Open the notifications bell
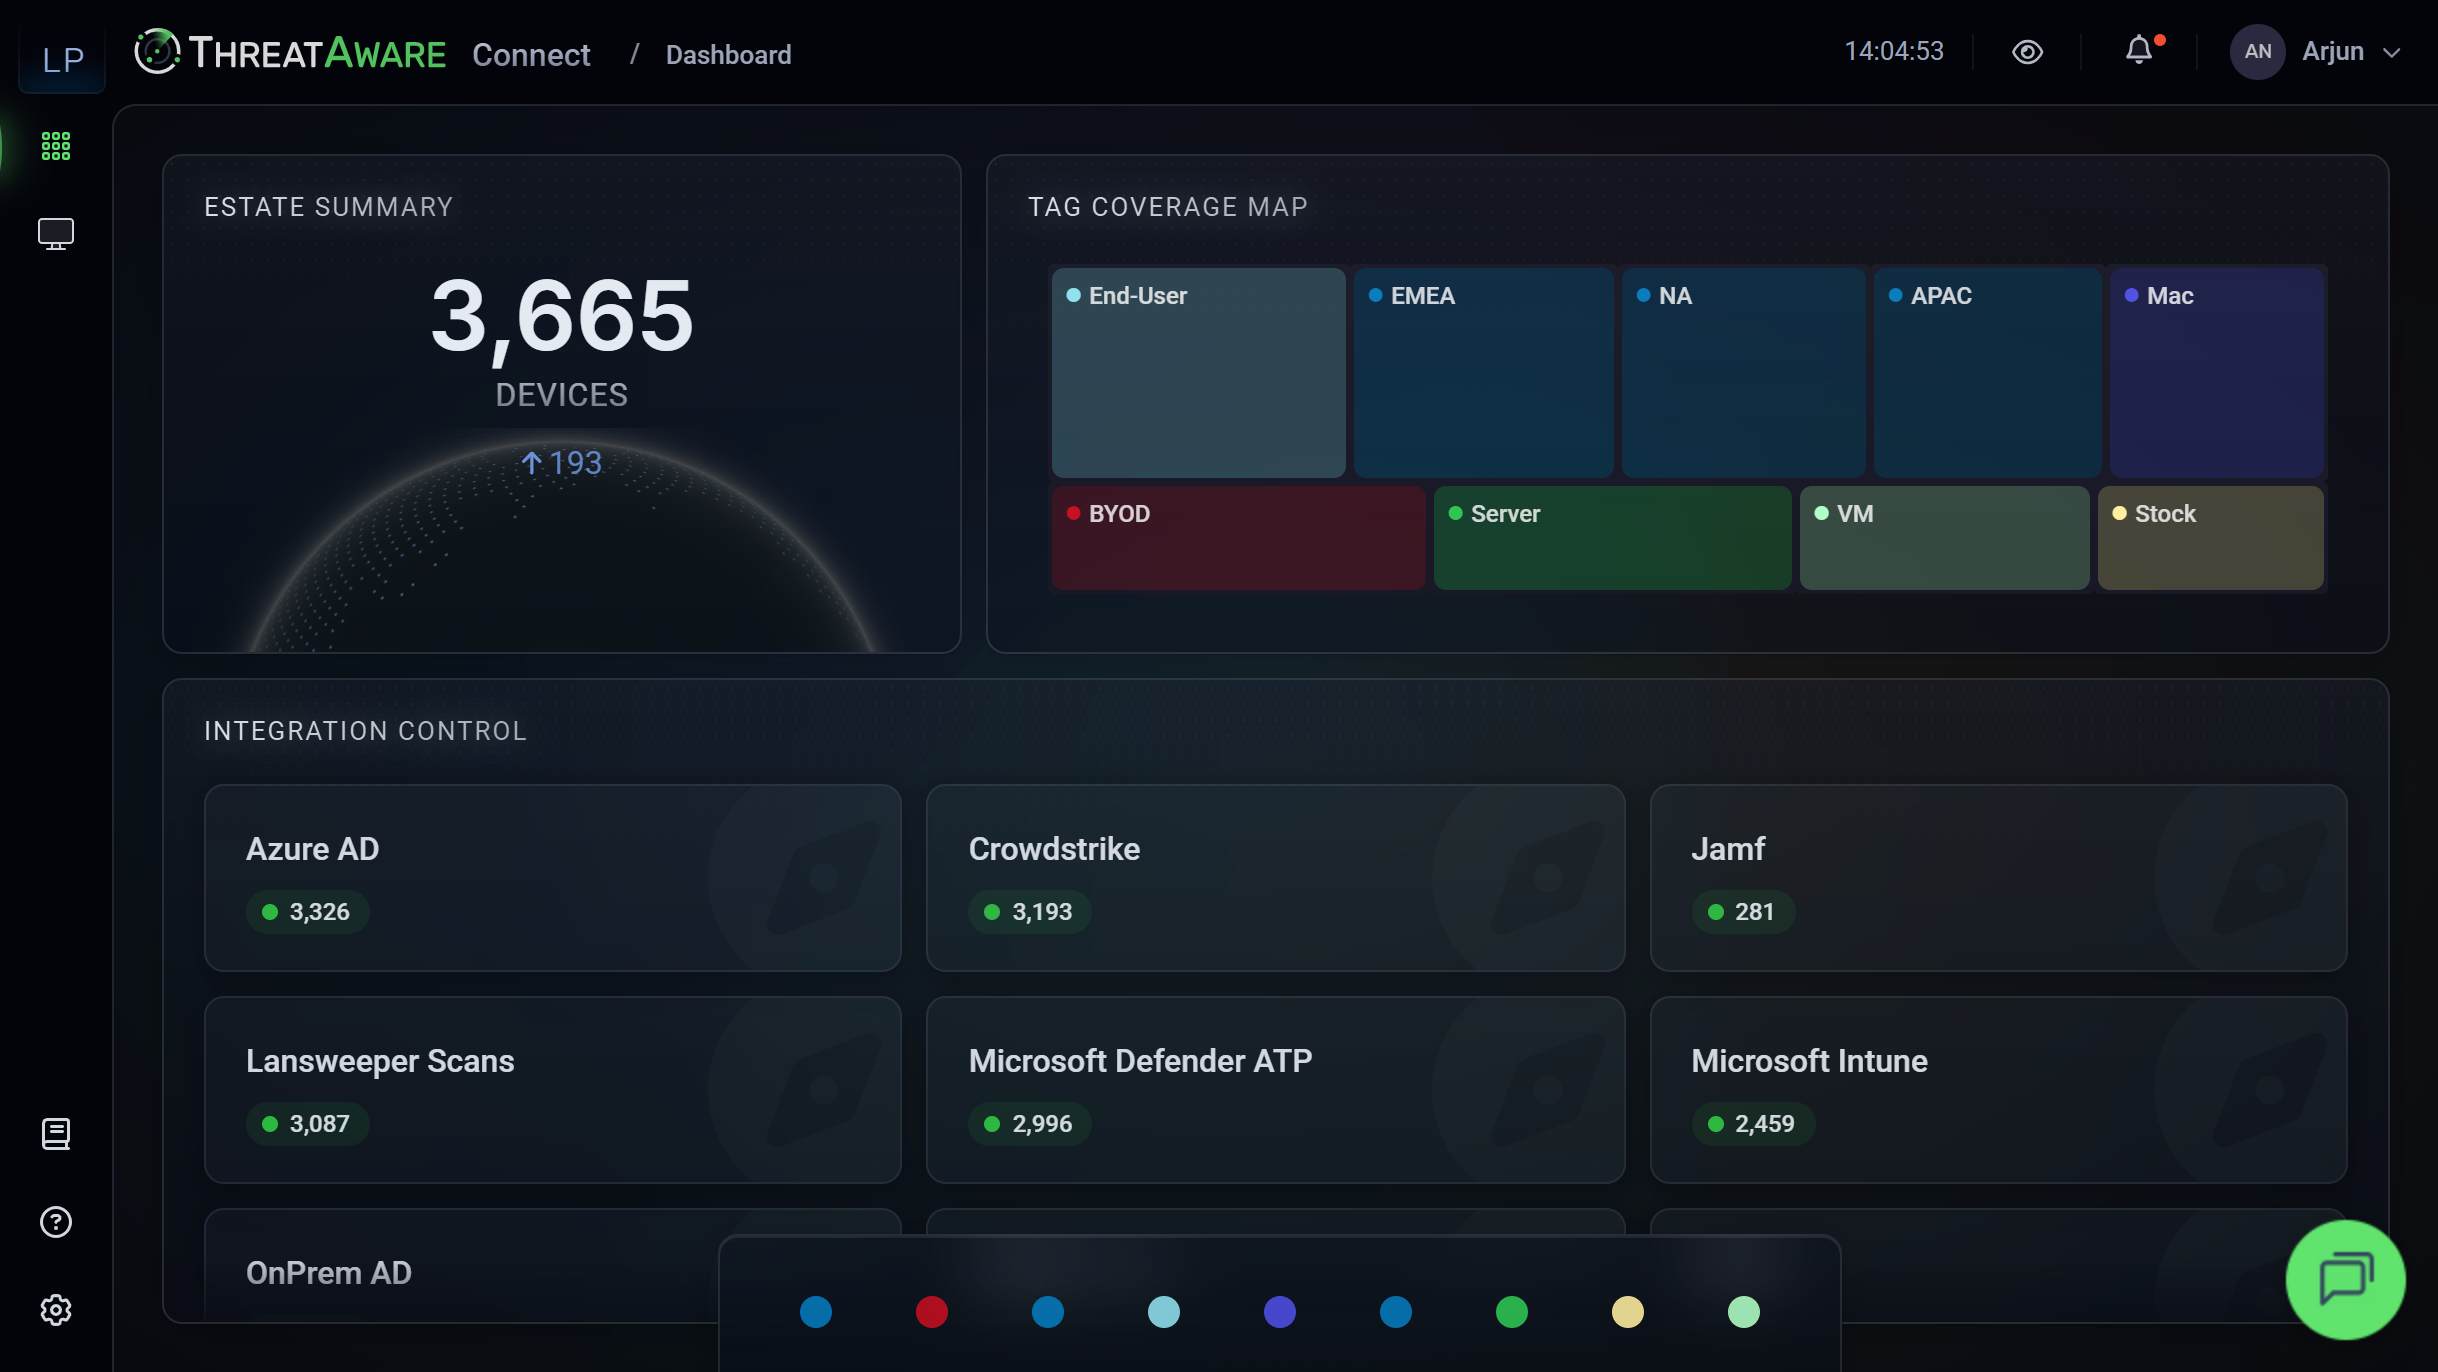The image size is (2438, 1372). point(2139,50)
